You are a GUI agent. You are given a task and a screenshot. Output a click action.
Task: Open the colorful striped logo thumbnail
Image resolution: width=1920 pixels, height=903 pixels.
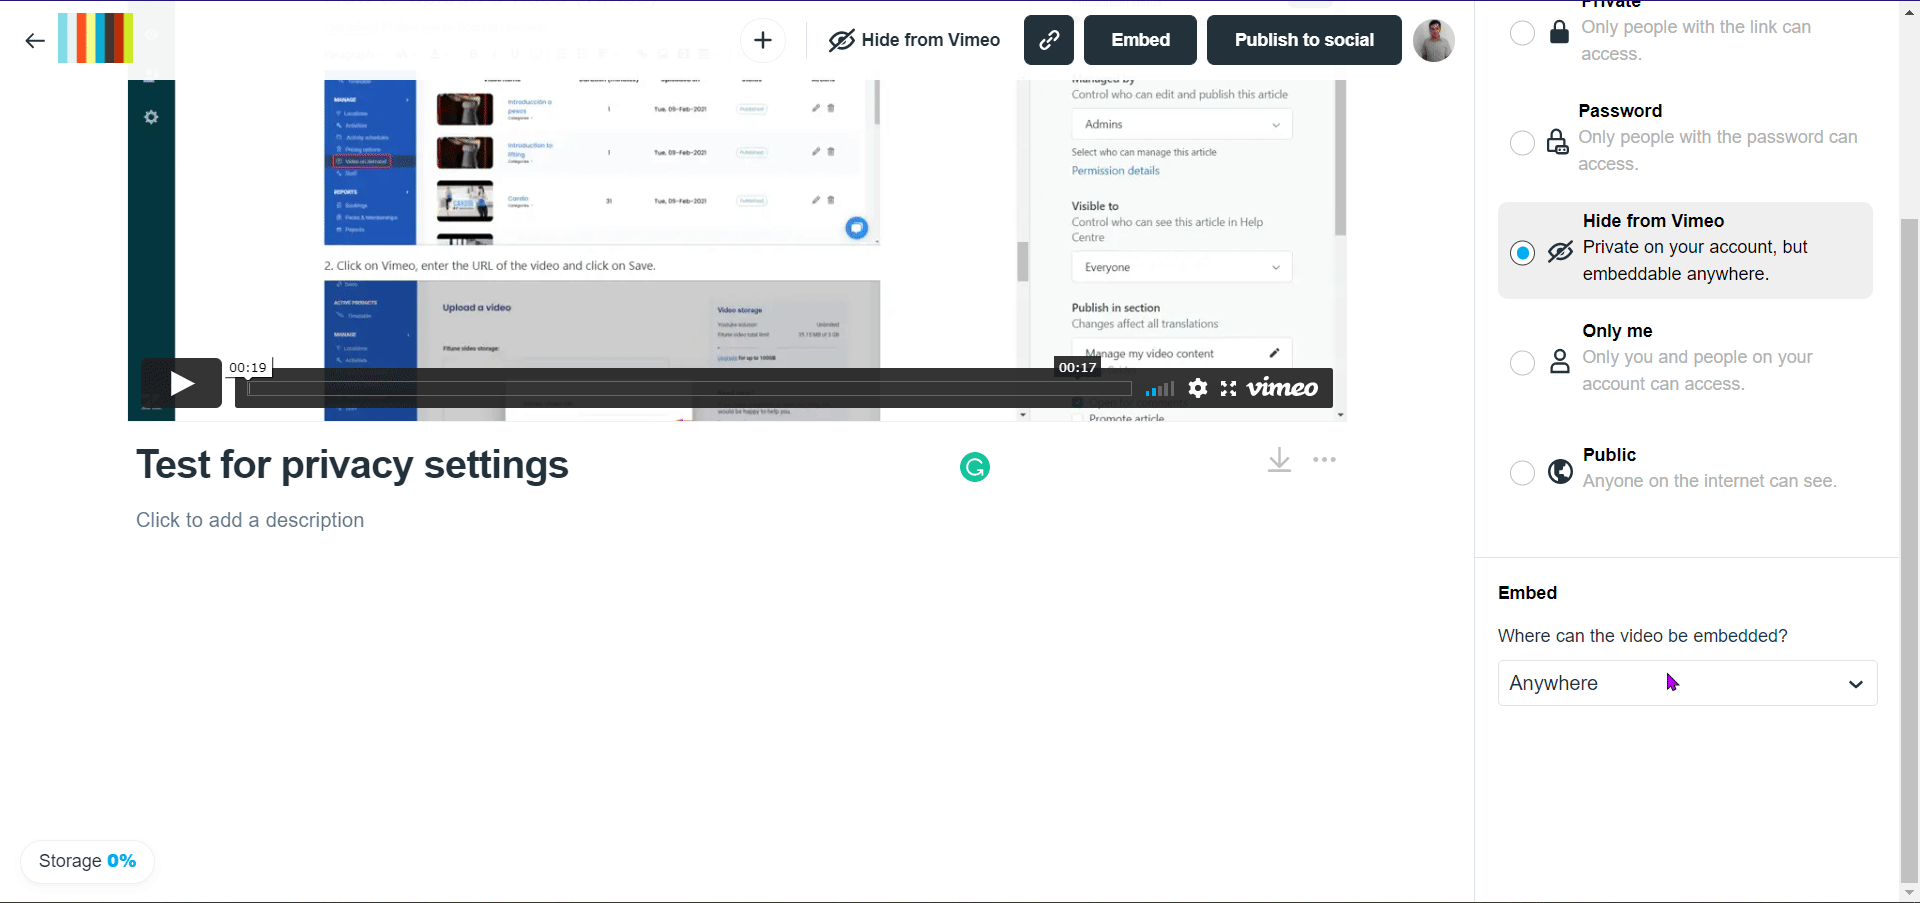tap(96, 39)
